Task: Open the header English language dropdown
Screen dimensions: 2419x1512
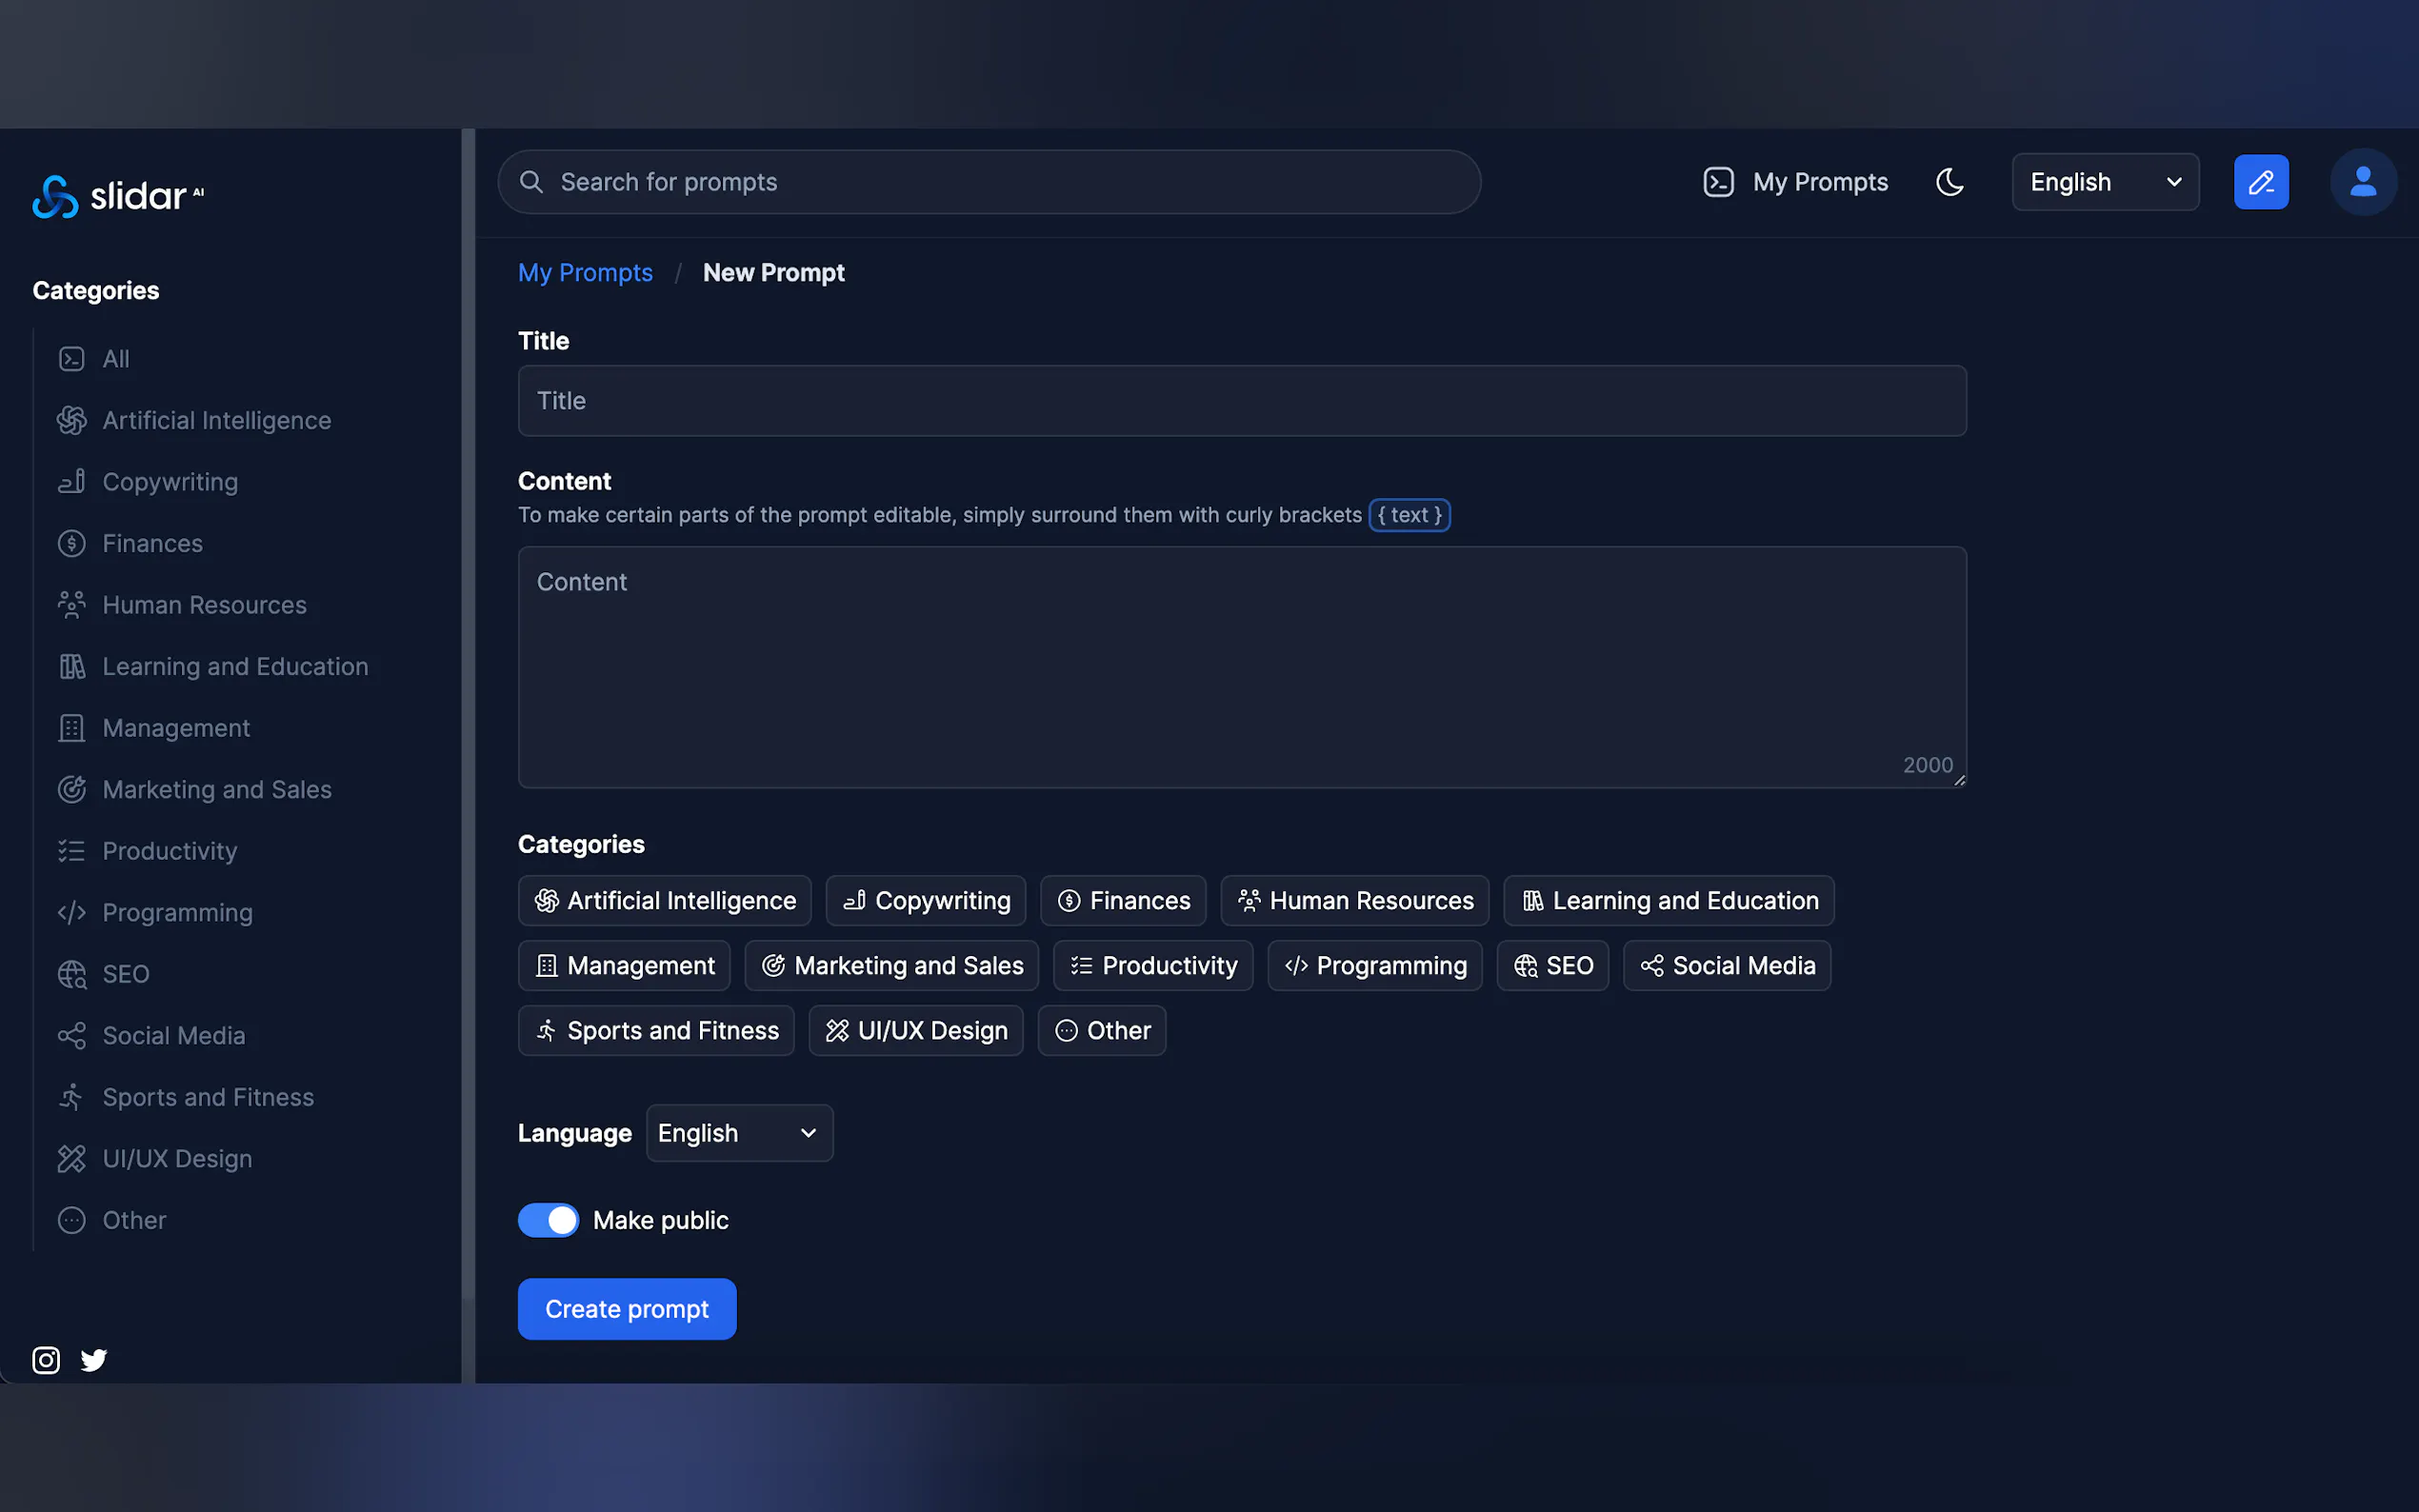Action: [x=2105, y=182]
